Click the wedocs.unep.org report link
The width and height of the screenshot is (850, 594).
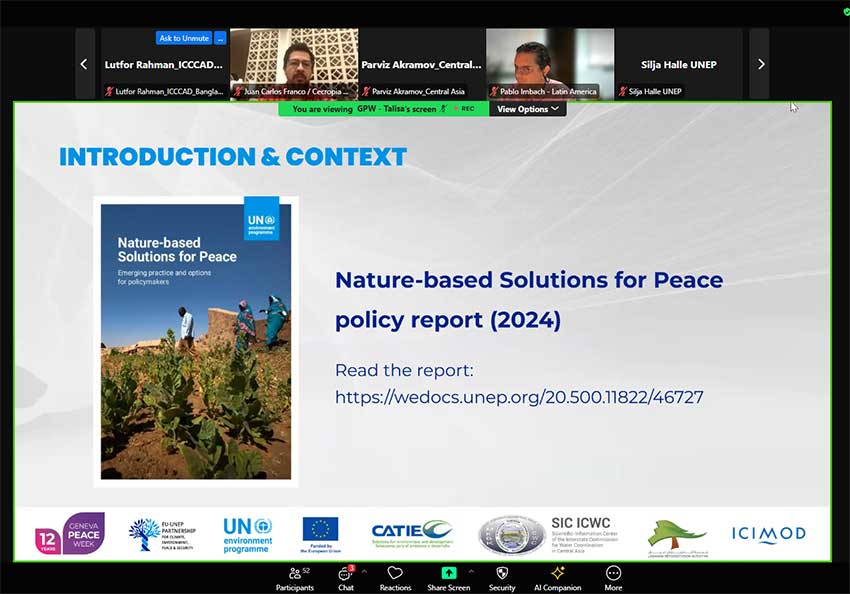coord(519,397)
